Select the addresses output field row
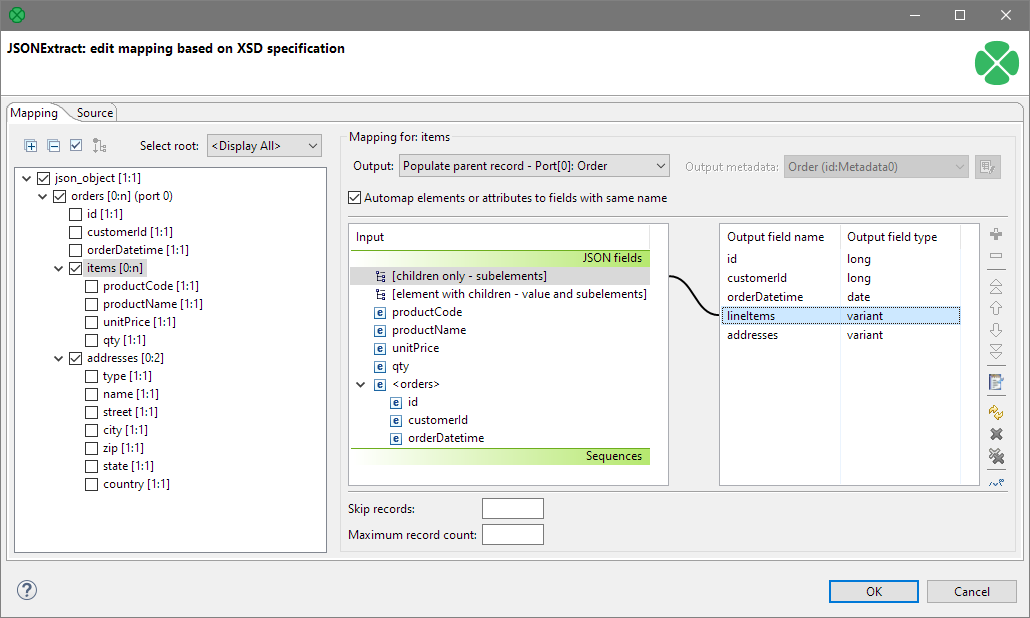The width and height of the screenshot is (1030, 618). coord(840,335)
